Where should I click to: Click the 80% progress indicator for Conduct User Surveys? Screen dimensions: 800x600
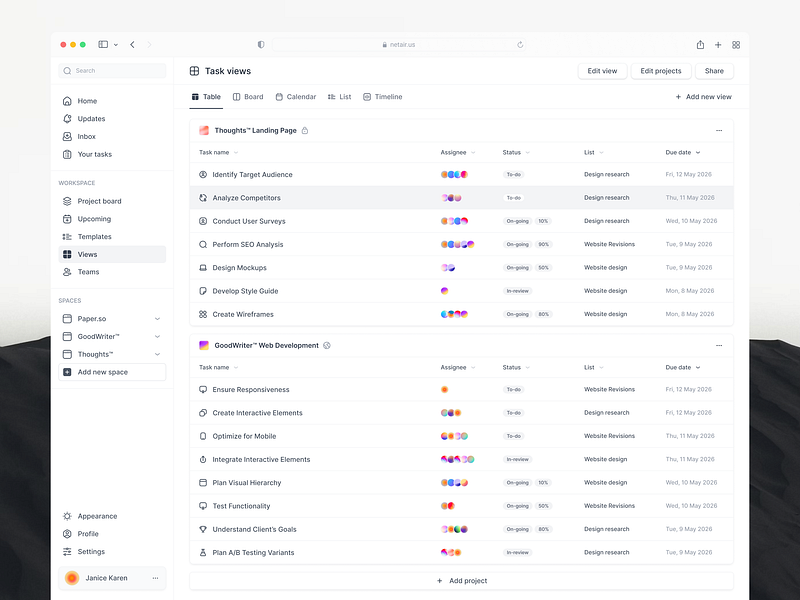(541, 221)
